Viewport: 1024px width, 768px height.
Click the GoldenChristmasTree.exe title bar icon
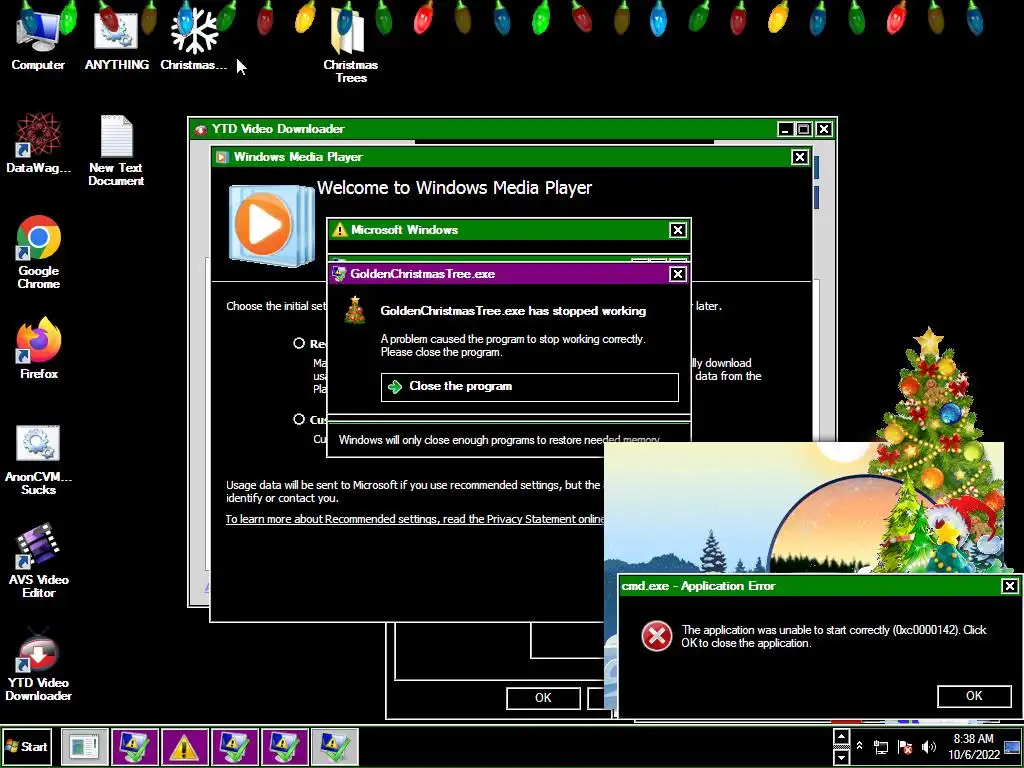(x=338, y=274)
